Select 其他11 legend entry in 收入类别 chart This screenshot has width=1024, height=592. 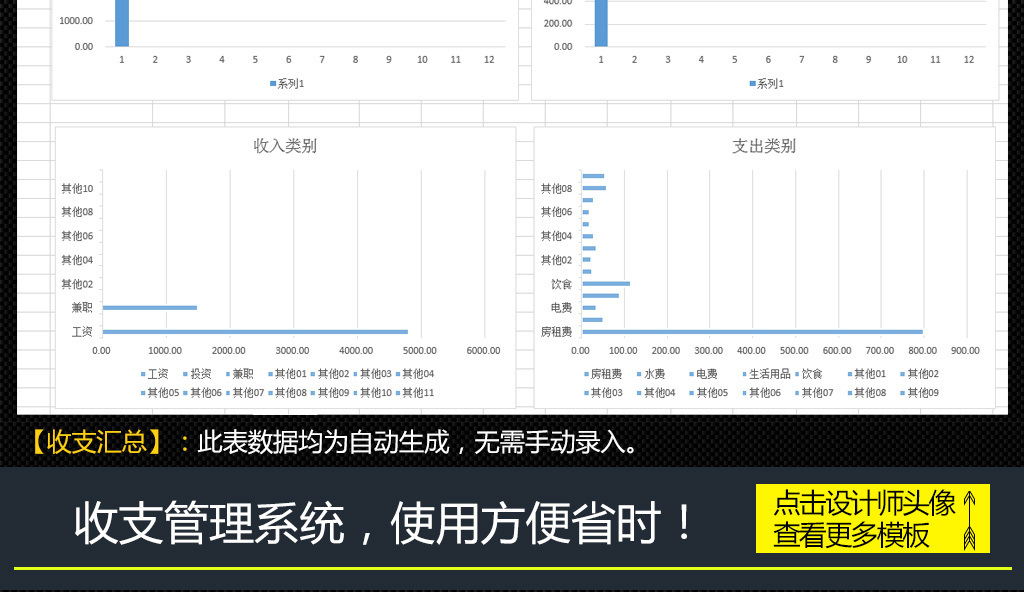(x=415, y=393)
